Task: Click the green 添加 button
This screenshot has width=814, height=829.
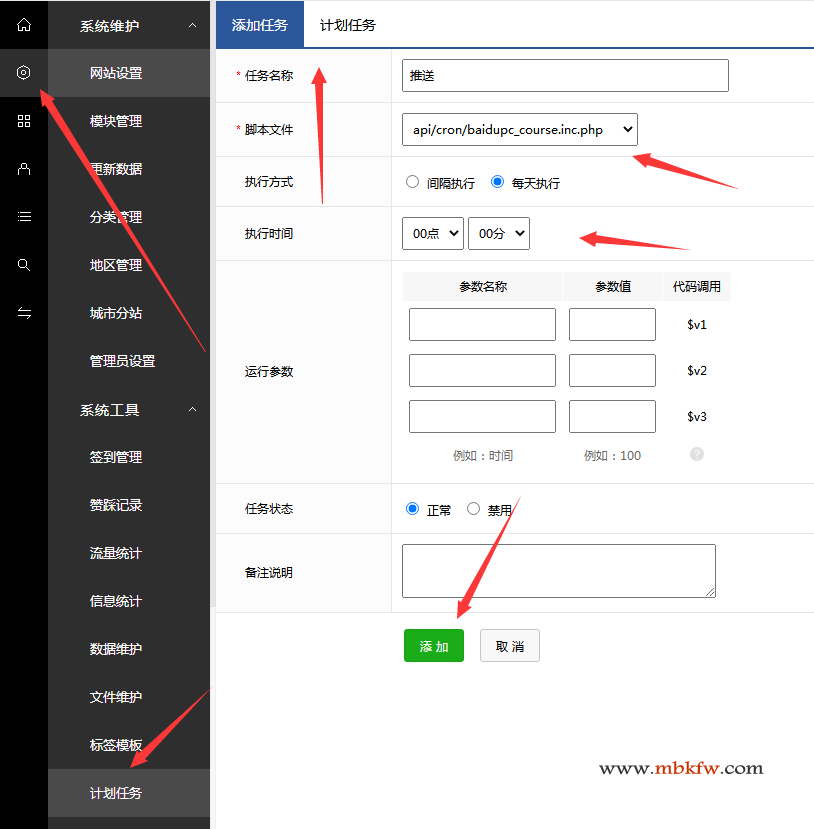Action: tap(433, 646)
